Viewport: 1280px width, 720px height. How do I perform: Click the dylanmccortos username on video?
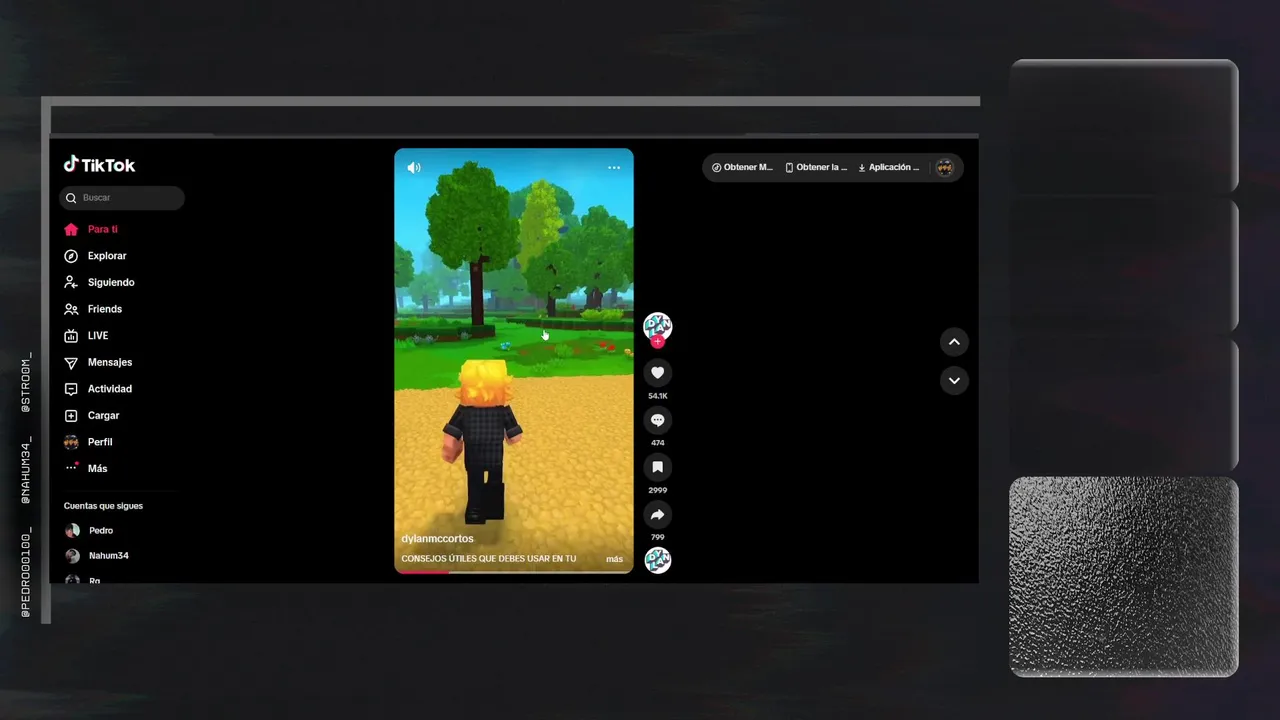click(437, 539)
